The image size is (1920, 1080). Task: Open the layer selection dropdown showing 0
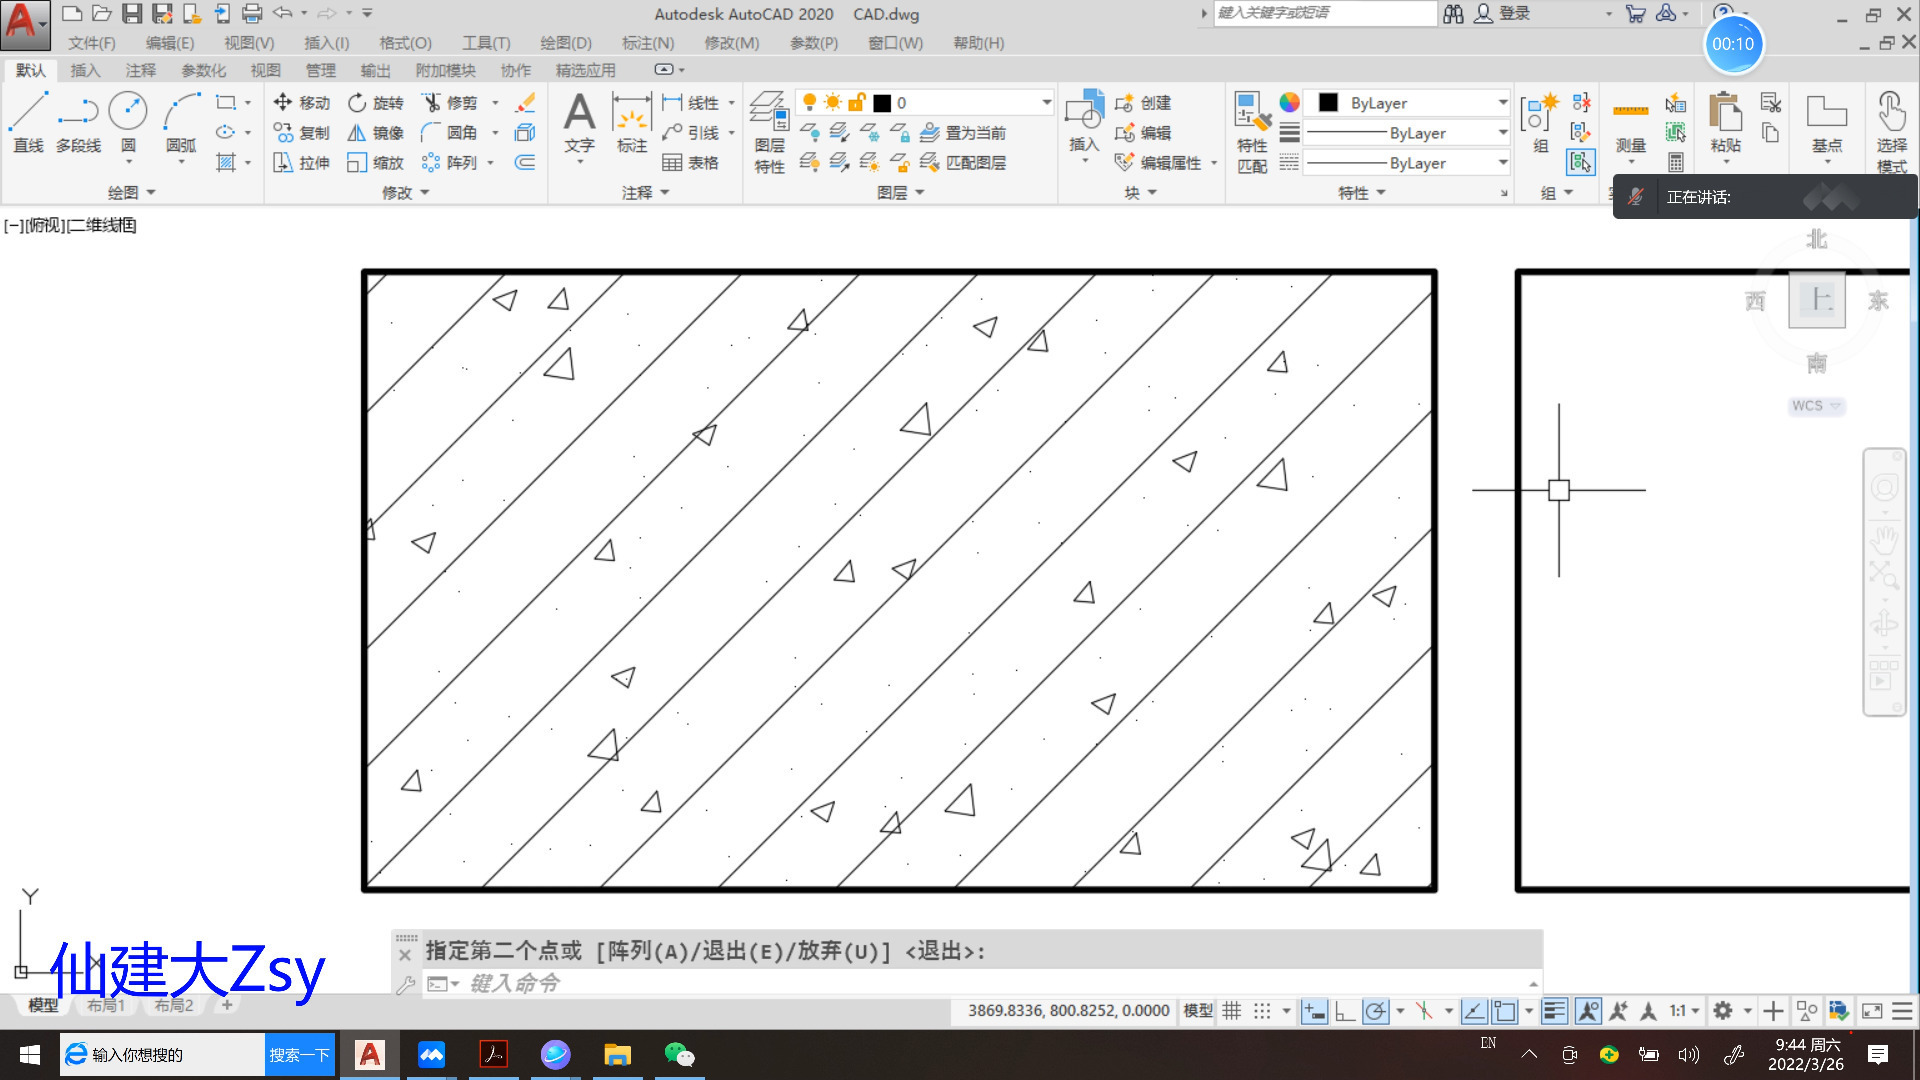1044,101
